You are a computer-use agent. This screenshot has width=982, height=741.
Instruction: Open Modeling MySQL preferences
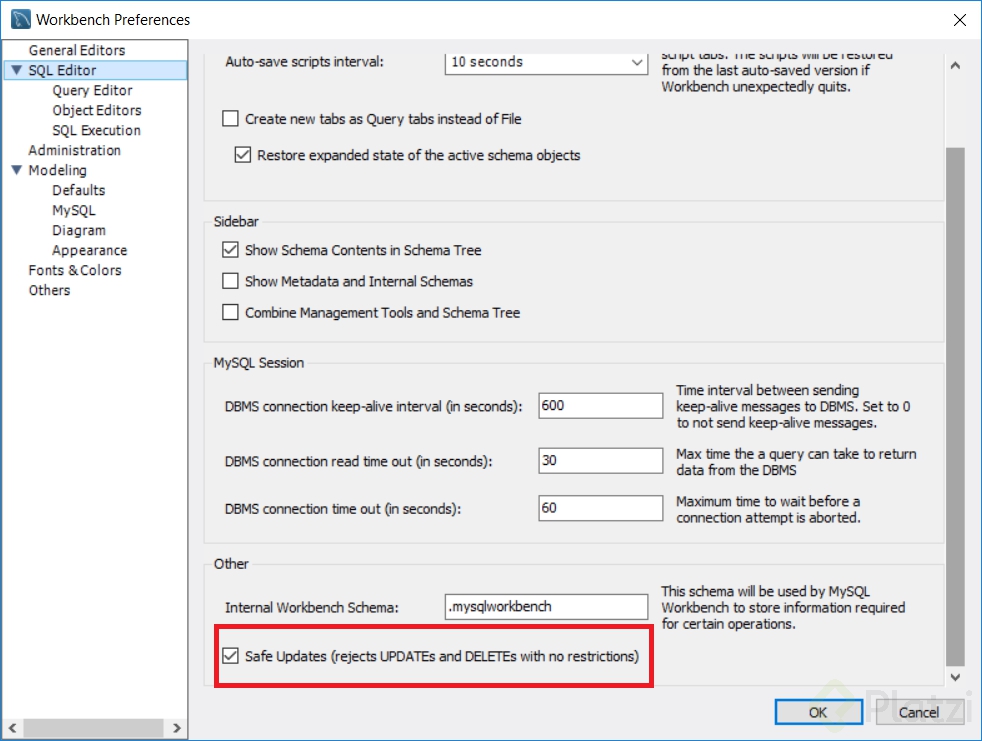coord(73,210)
